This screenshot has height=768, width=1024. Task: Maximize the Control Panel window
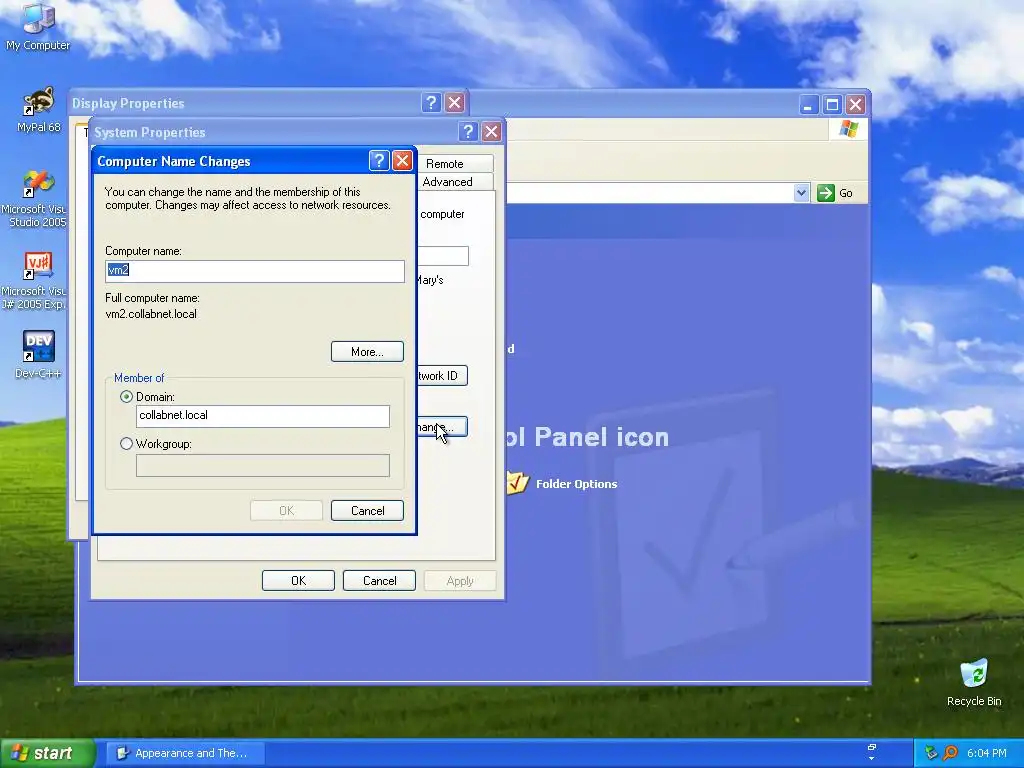[832, 104]
